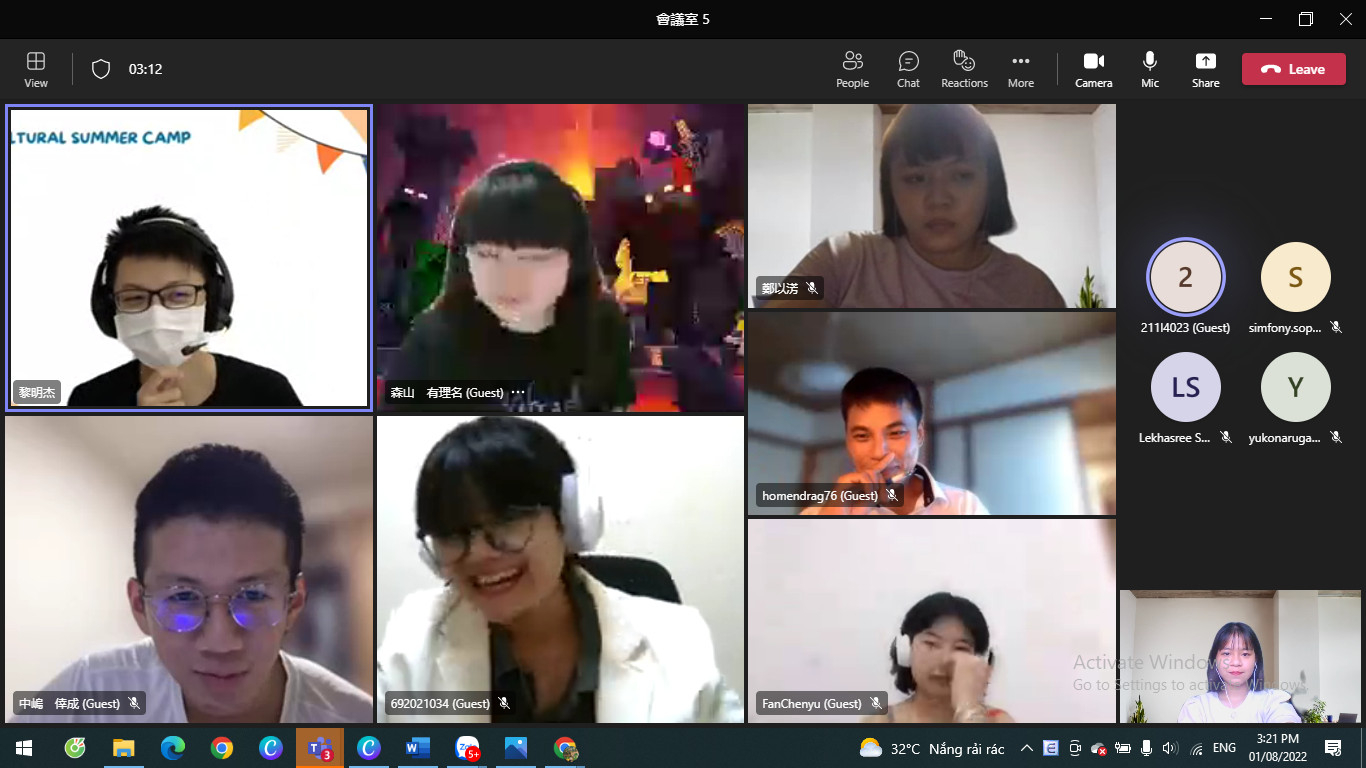Open Microsoft Teams in taskbar
The height and width of the screenshot is (768, 1366).
(x=320, y=748)
